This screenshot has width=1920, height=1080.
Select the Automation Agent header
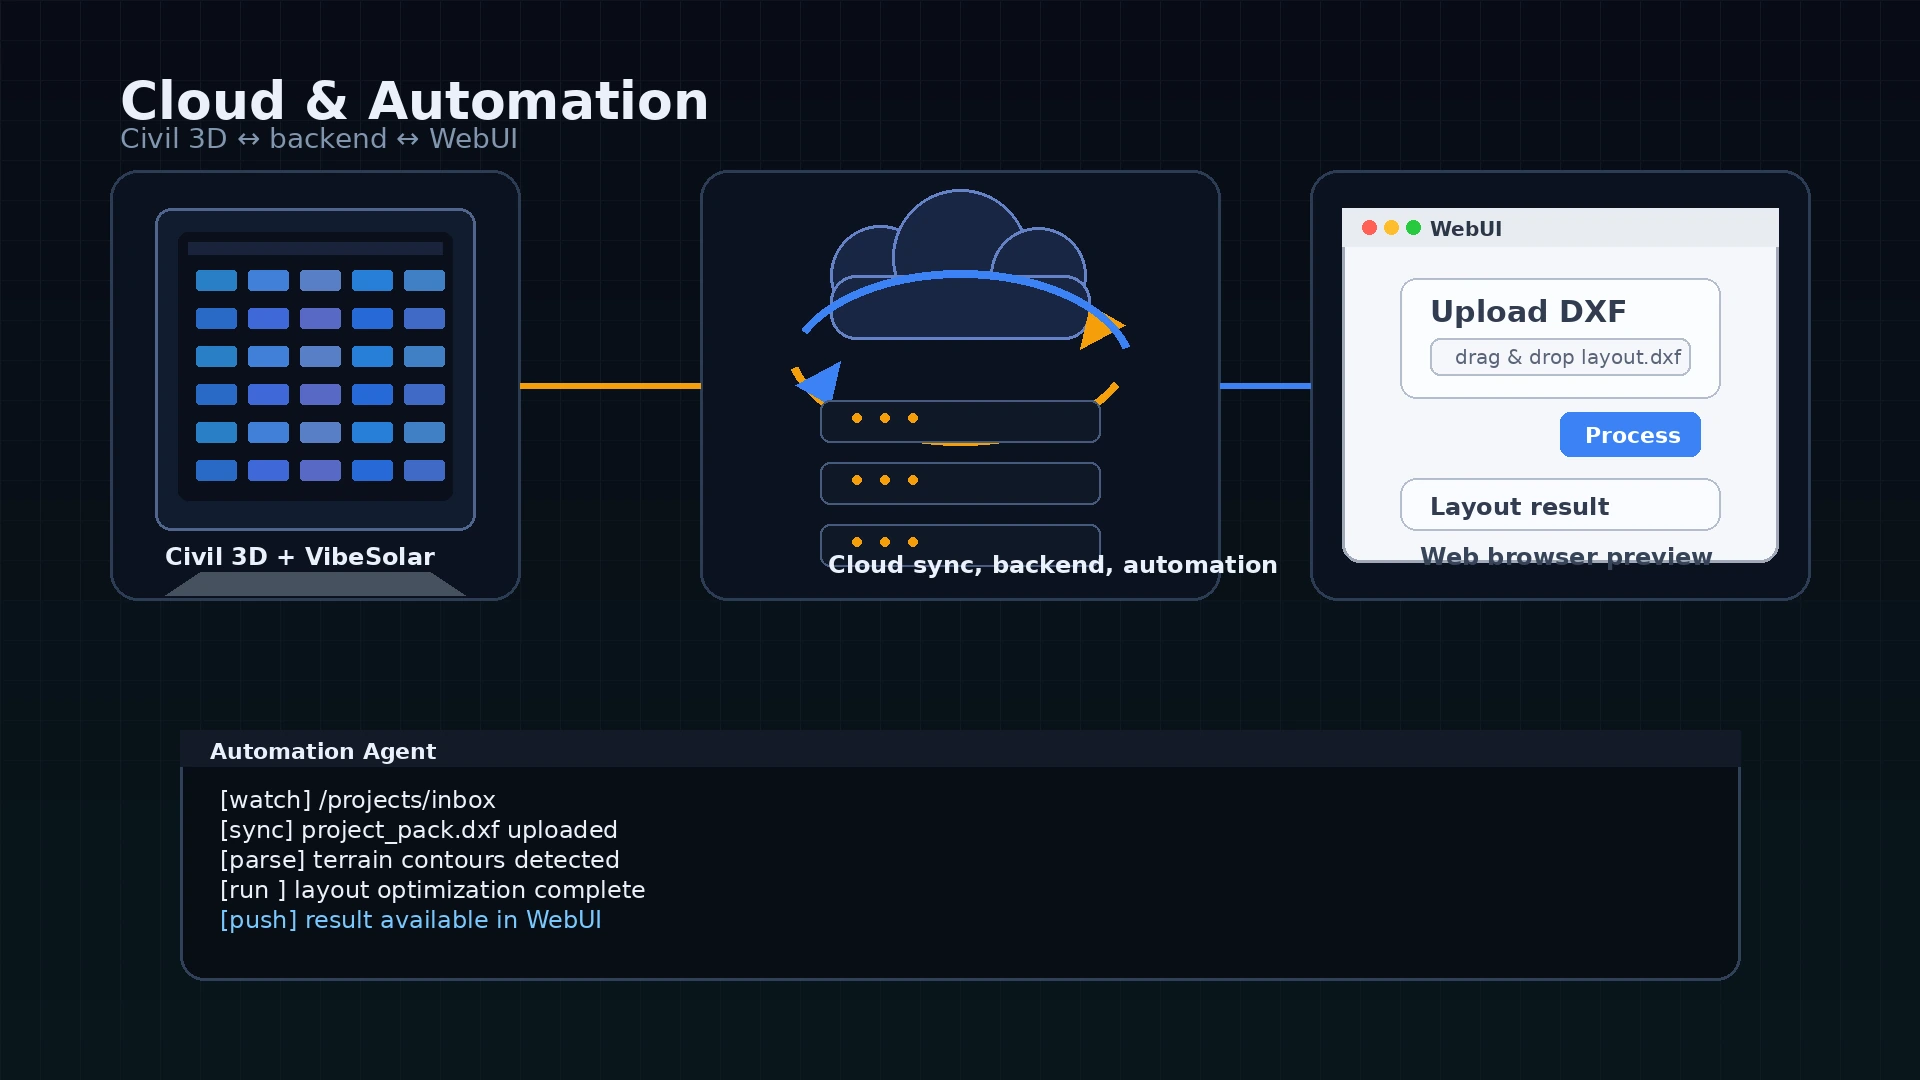[323, 751]
